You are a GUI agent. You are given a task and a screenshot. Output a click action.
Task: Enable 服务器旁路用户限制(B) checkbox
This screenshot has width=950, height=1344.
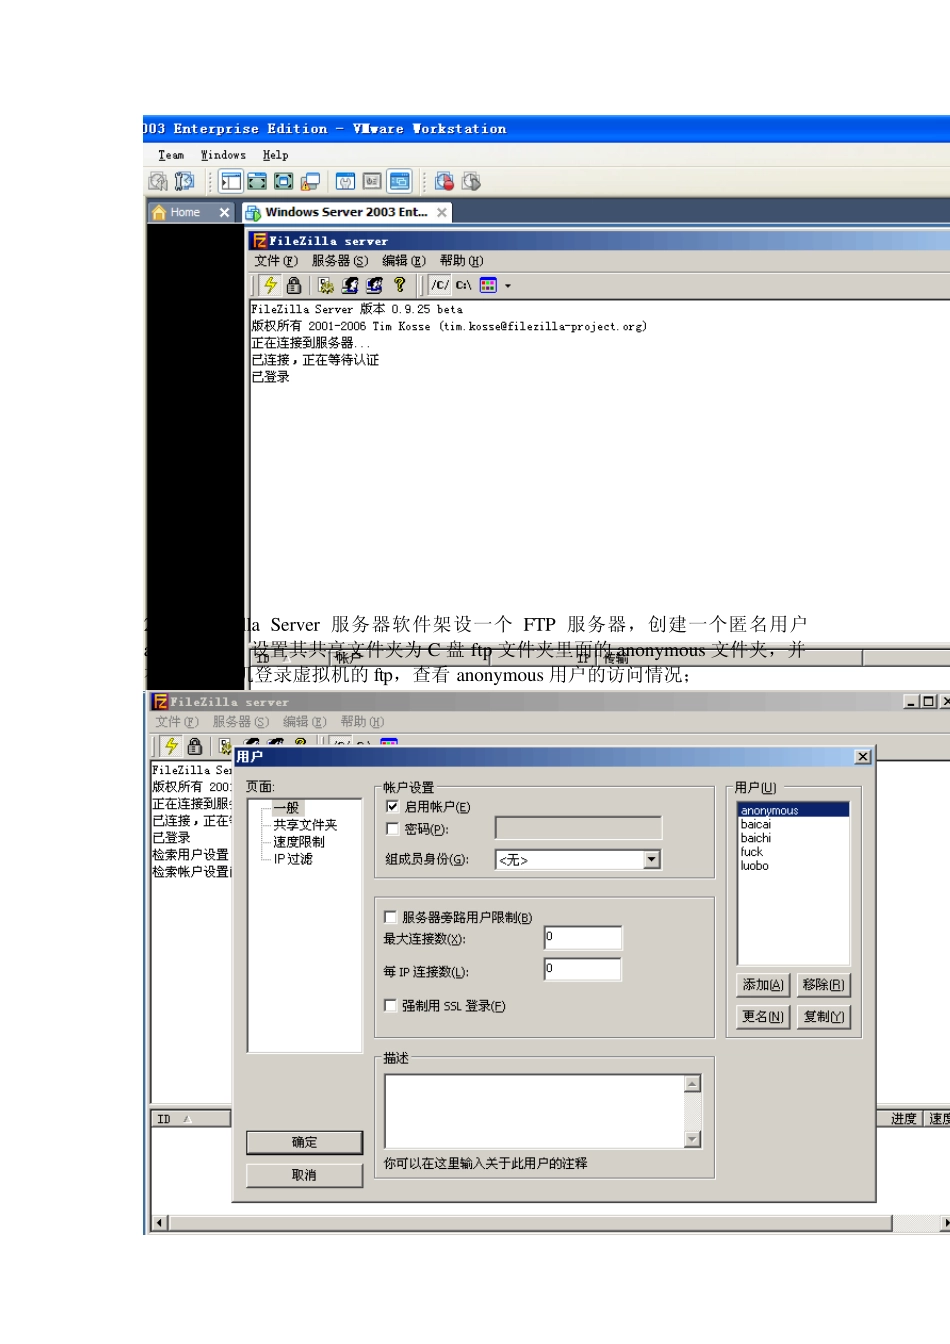click(x=391, y=916)
